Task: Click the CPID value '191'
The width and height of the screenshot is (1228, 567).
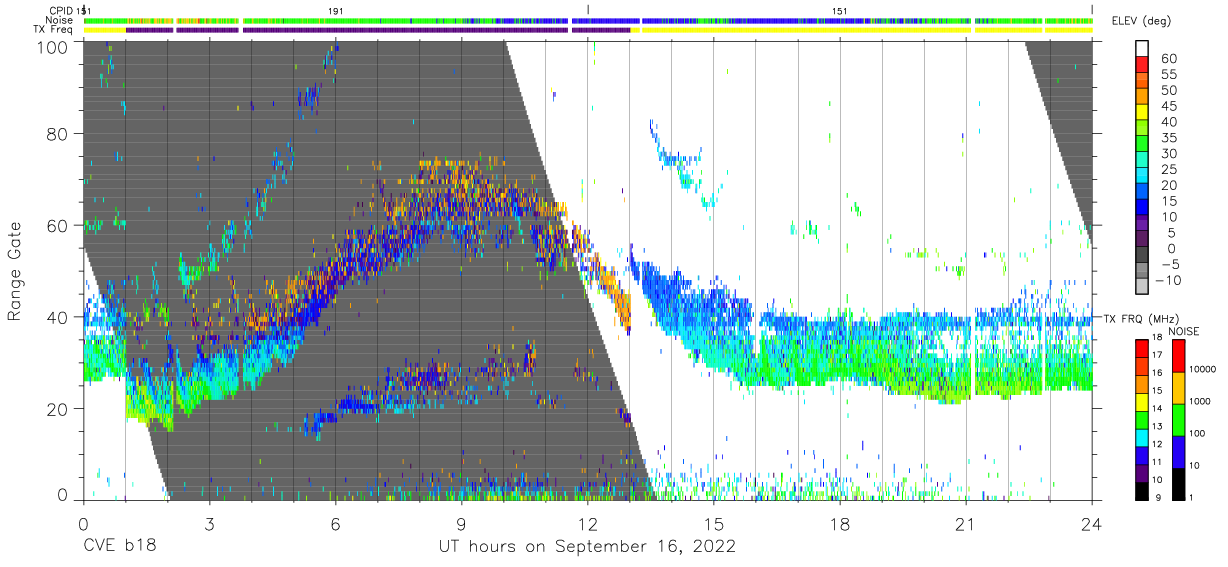Action: 336,10
